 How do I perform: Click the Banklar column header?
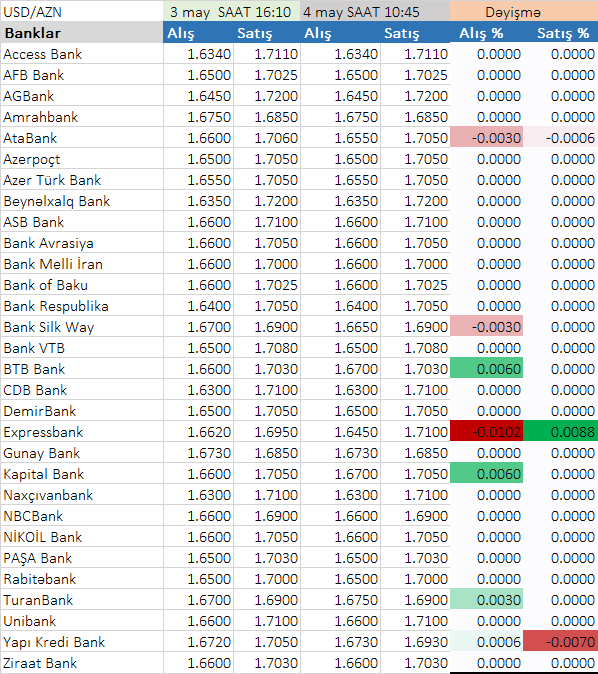pyautogui.click(x=82, y=33)
